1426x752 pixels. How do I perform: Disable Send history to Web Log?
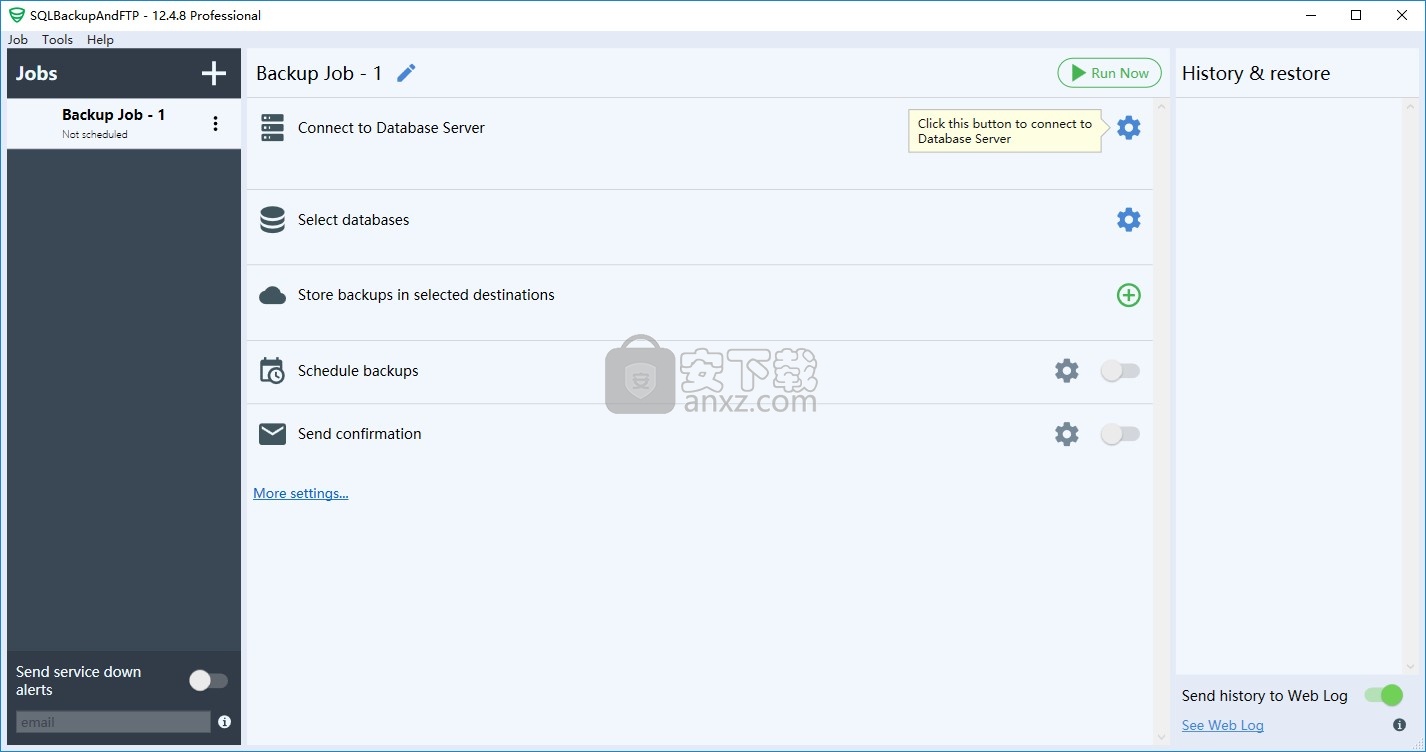pos(1384,695)
